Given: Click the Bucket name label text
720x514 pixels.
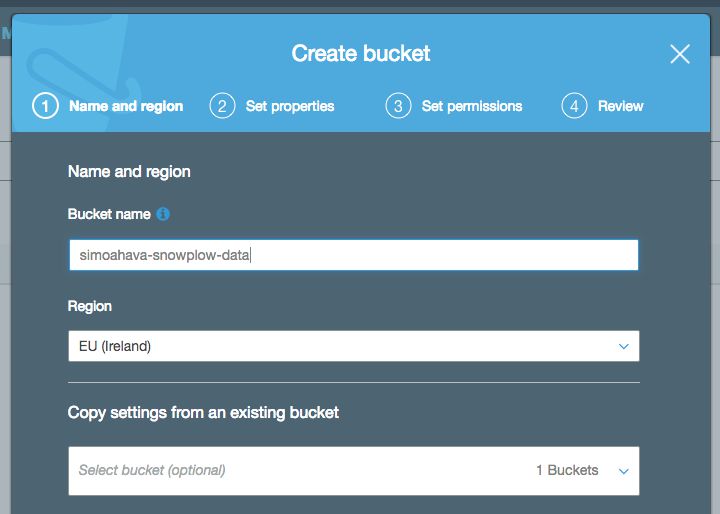Looking at the screenshot, I should (x=109, y=214).
